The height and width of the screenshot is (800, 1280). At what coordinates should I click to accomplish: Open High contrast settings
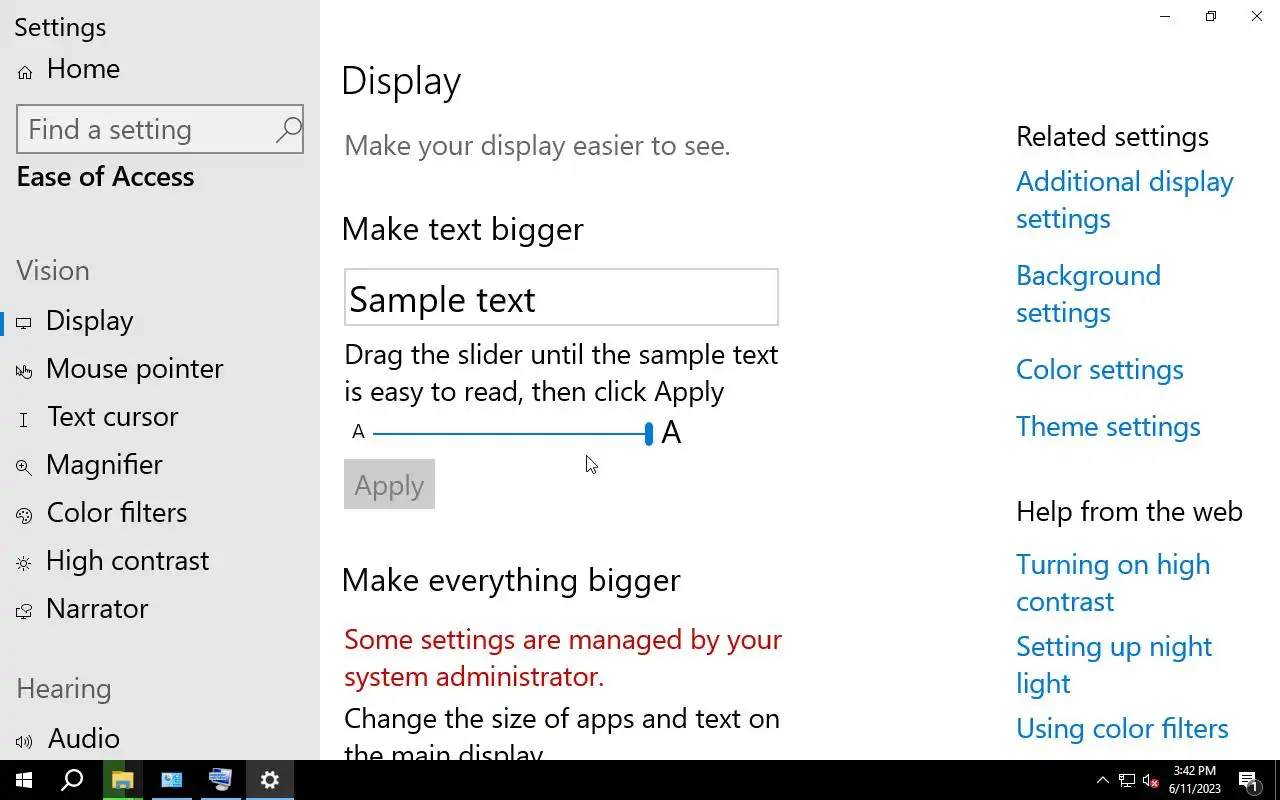127,561
